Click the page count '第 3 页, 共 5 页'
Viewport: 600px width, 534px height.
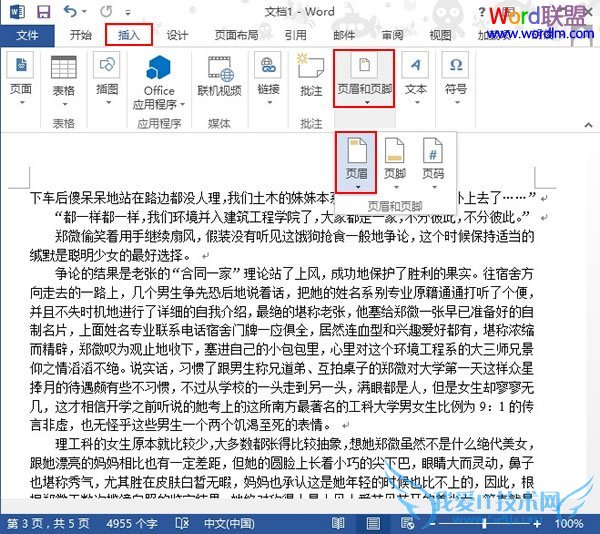[x=48, y=523]
